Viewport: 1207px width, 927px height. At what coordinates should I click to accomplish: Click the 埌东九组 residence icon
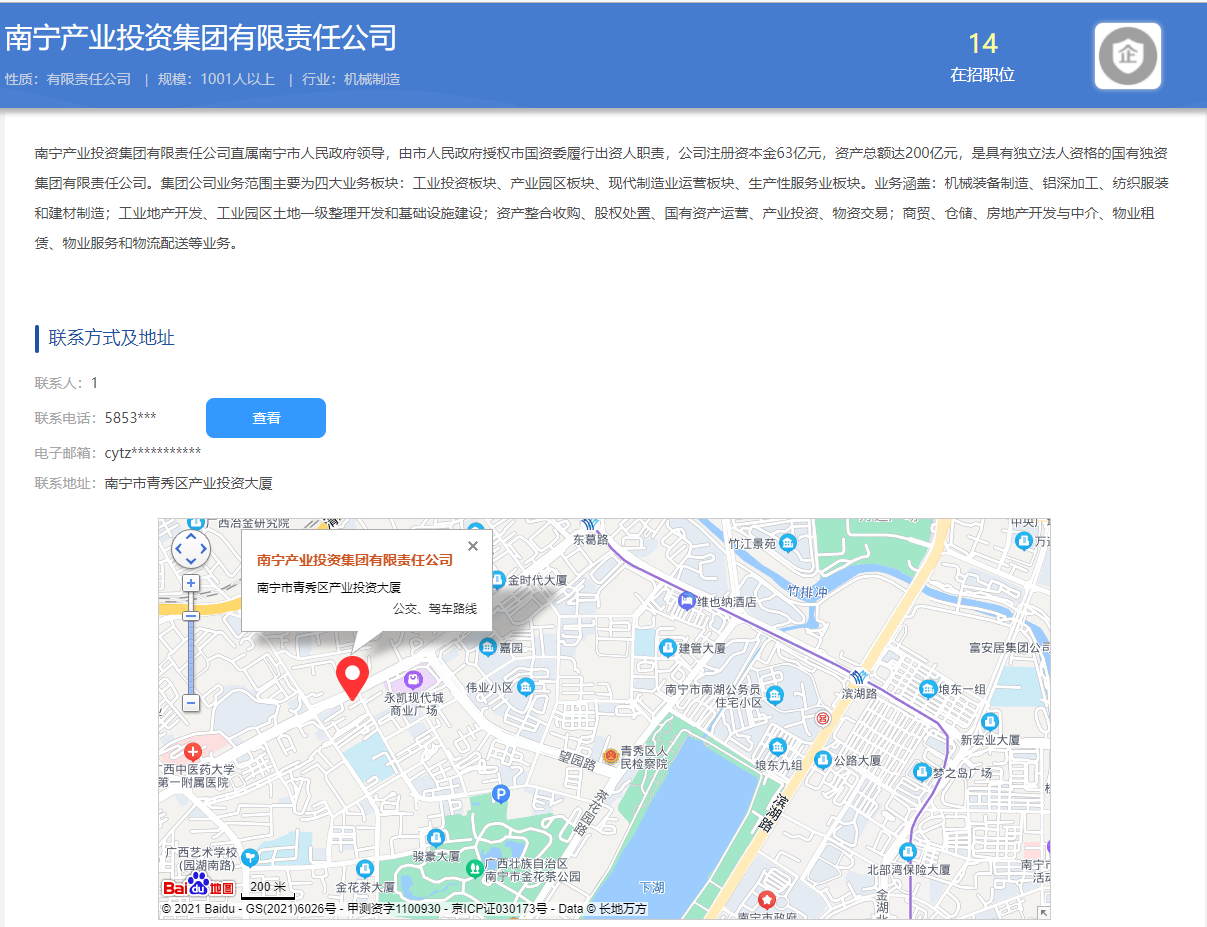point(778,747)
